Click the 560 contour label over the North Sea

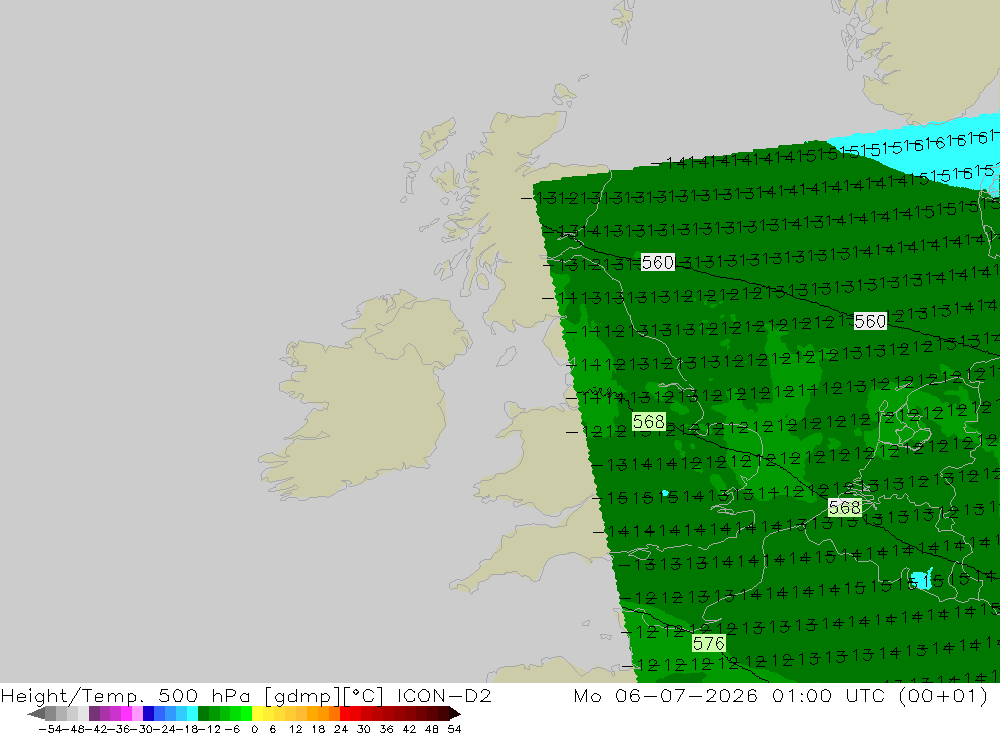(870, 321)
